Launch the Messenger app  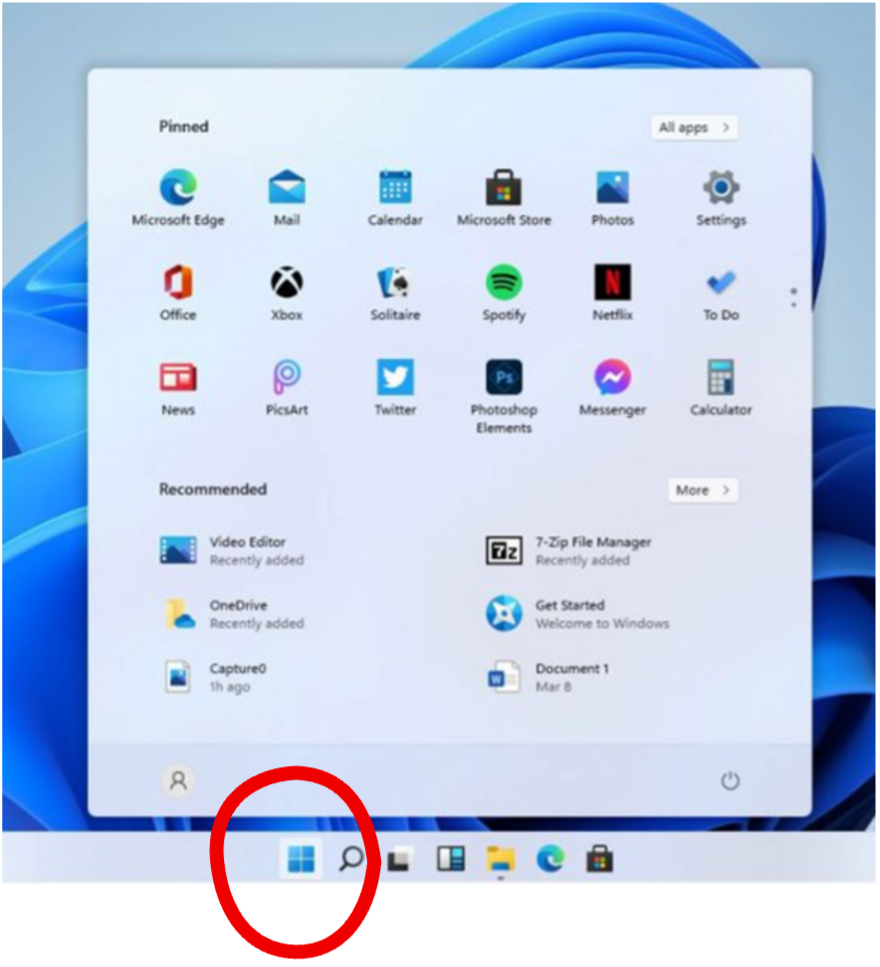pyautogui.click(x=612, y=378)
